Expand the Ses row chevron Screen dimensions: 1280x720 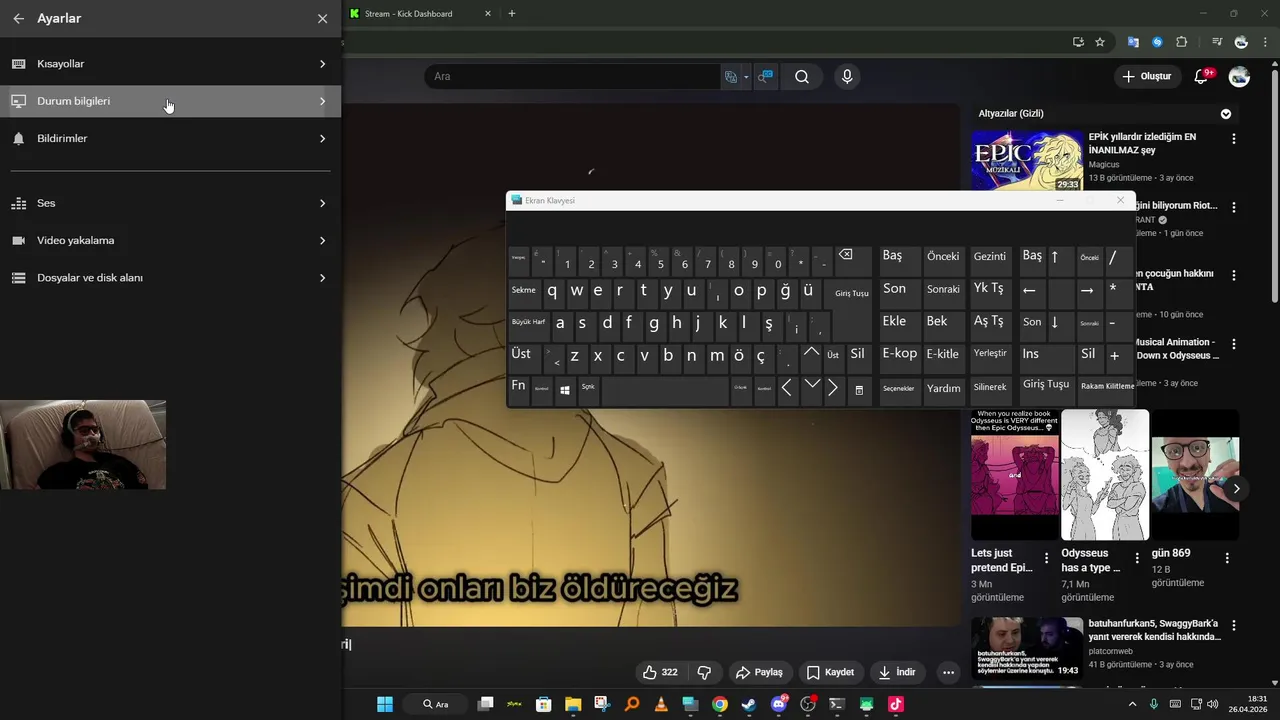coord(322,203)
